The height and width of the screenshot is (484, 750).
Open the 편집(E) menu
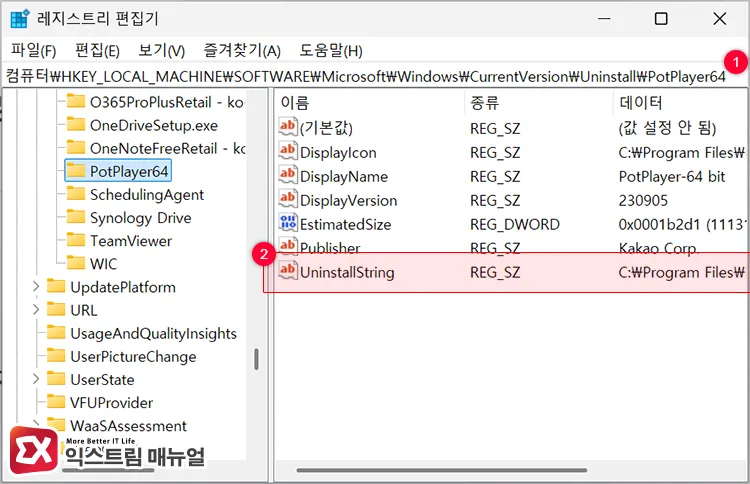tap(97, 50)
